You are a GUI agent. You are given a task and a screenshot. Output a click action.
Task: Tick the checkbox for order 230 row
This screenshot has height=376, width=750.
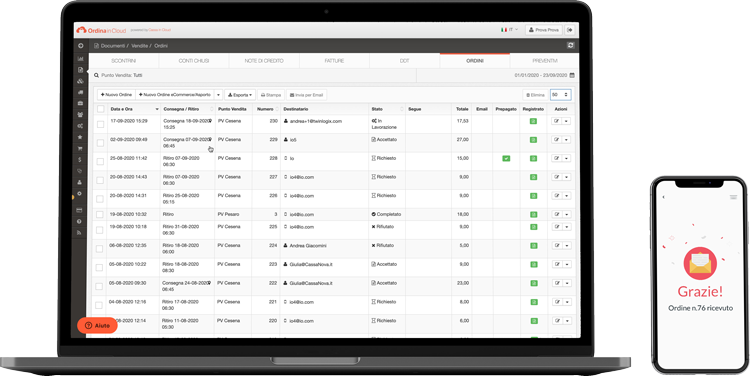(100, 124)
